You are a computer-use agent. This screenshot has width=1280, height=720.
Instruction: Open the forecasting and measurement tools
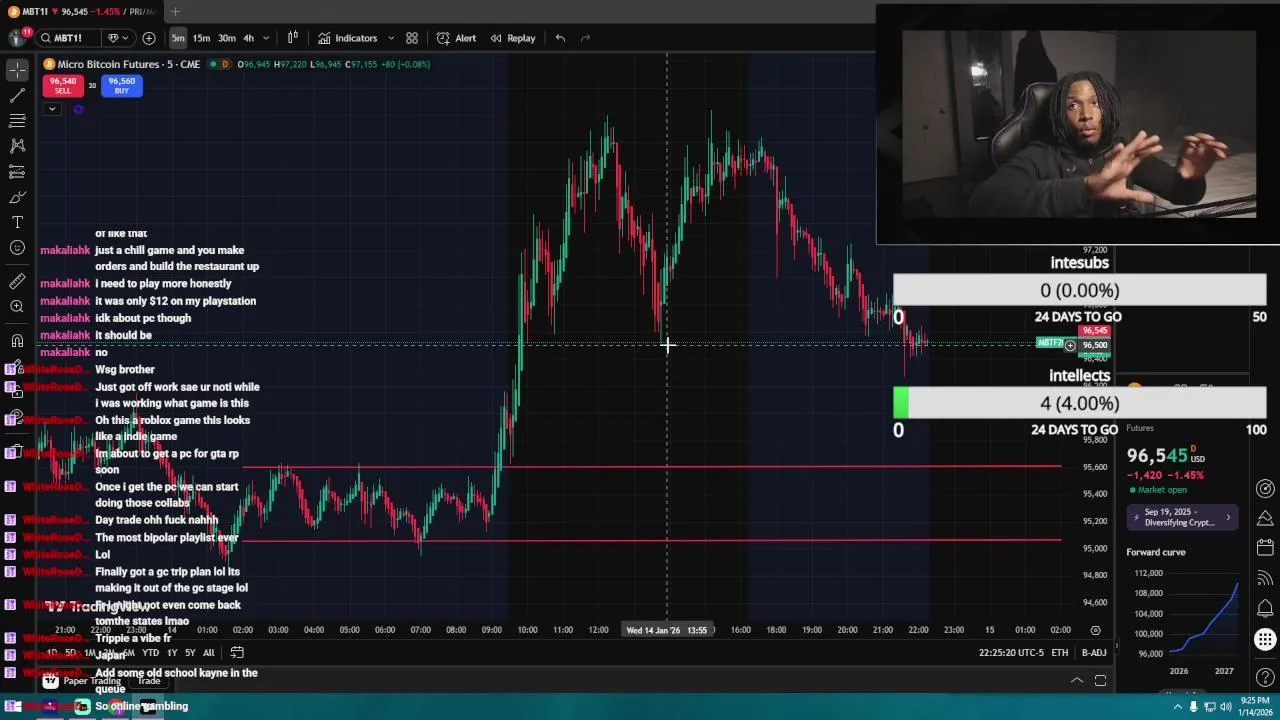pos(17,172)
